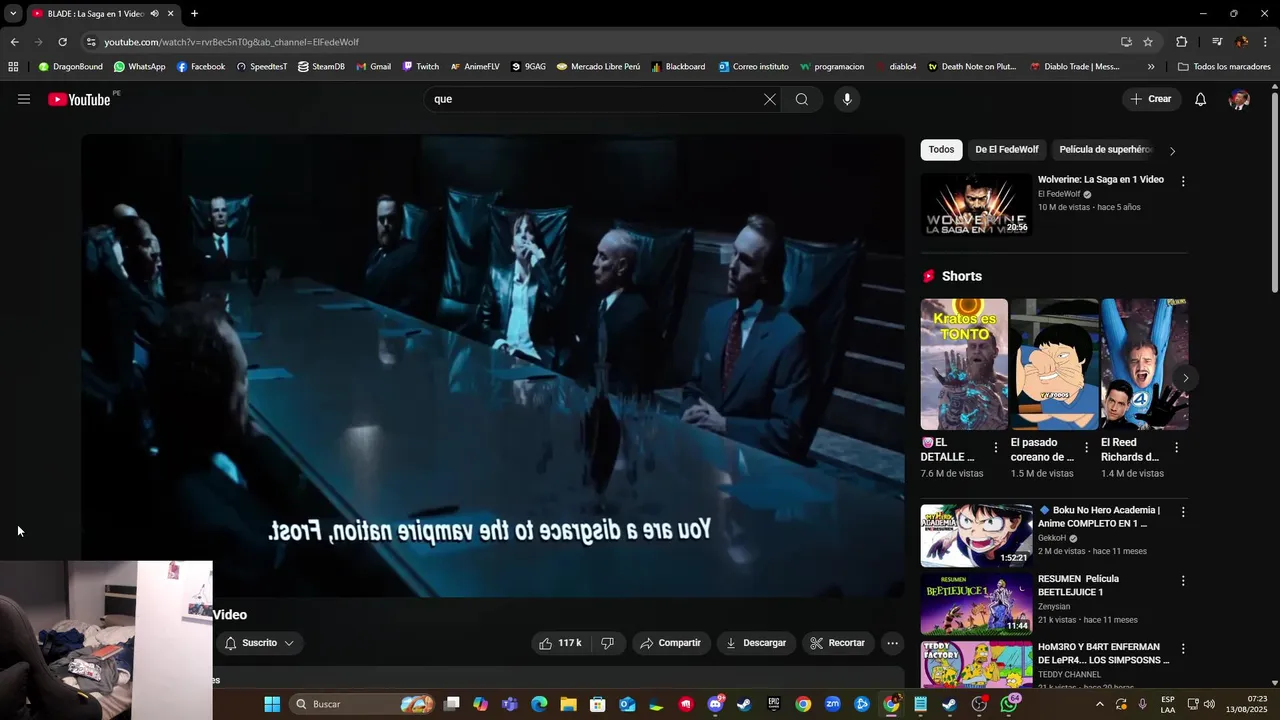Close the BLADE video tab
The image size is (1280, 720).
(x=170, y=13)
